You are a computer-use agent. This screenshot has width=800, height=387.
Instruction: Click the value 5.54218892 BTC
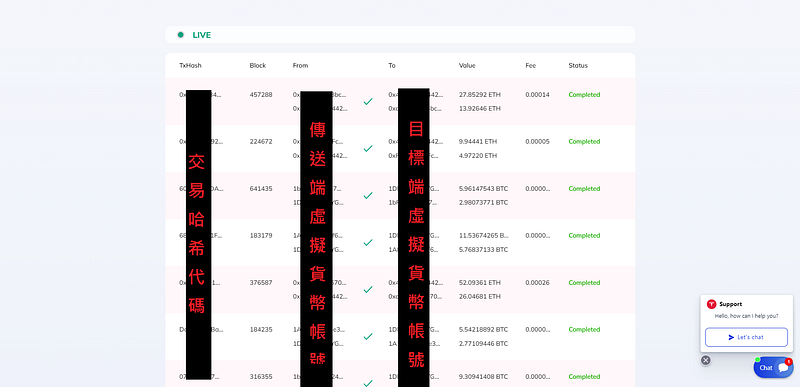(483, 329)
